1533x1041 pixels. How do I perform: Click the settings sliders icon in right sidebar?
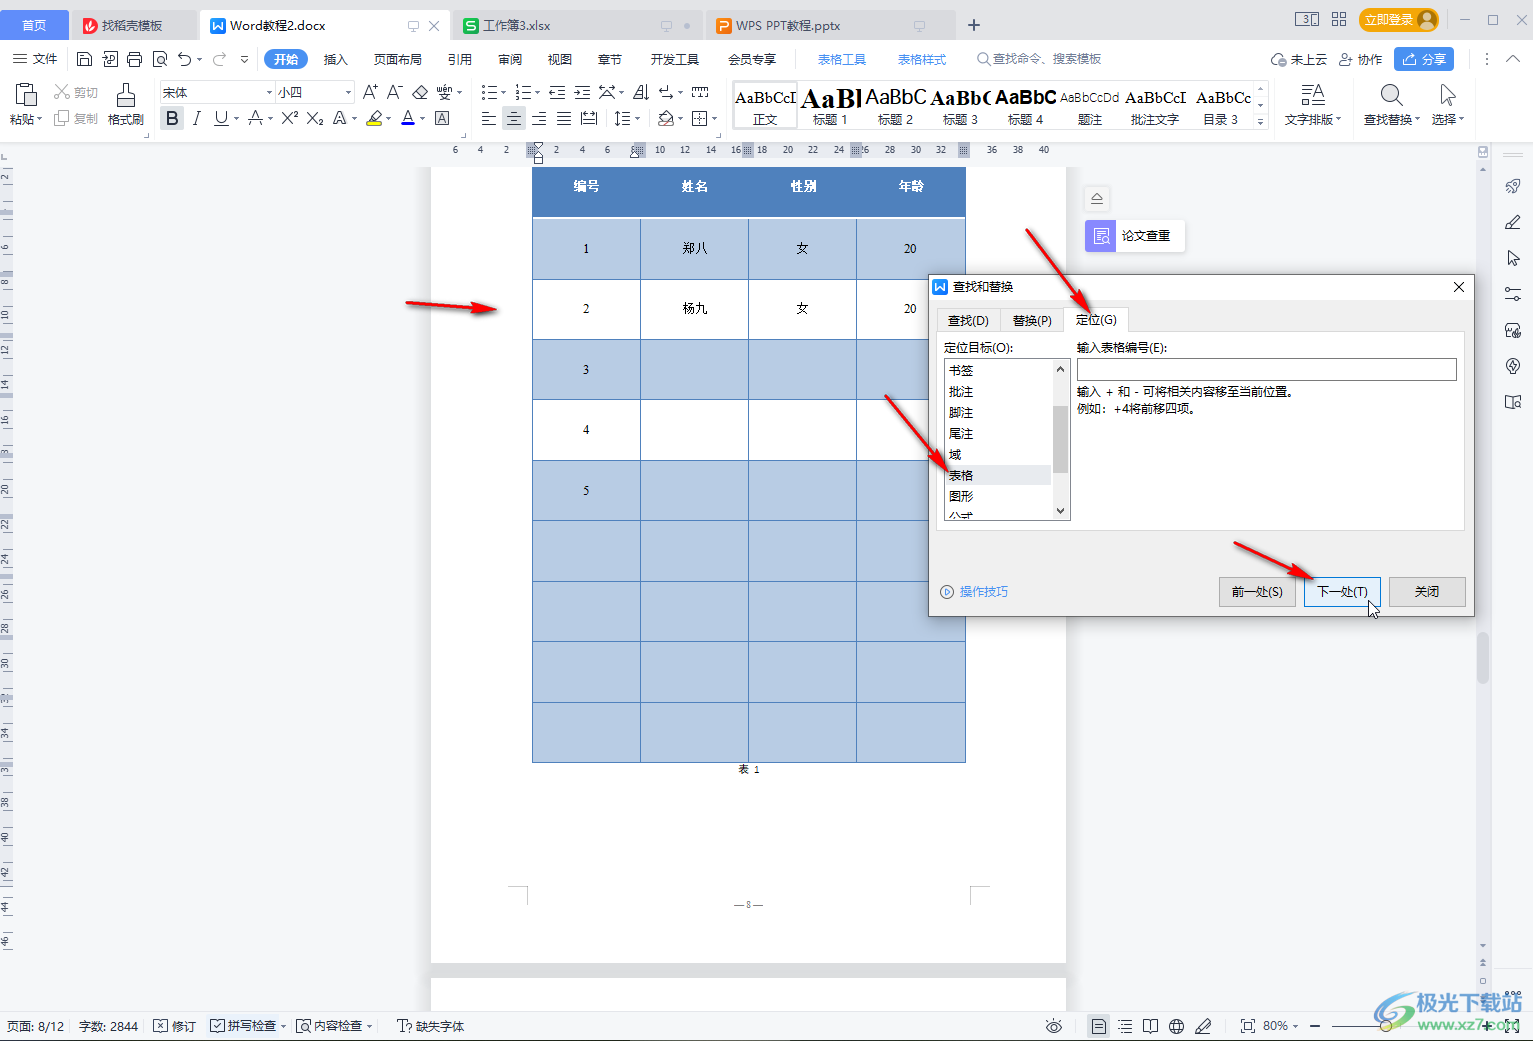coord(1513,294)
